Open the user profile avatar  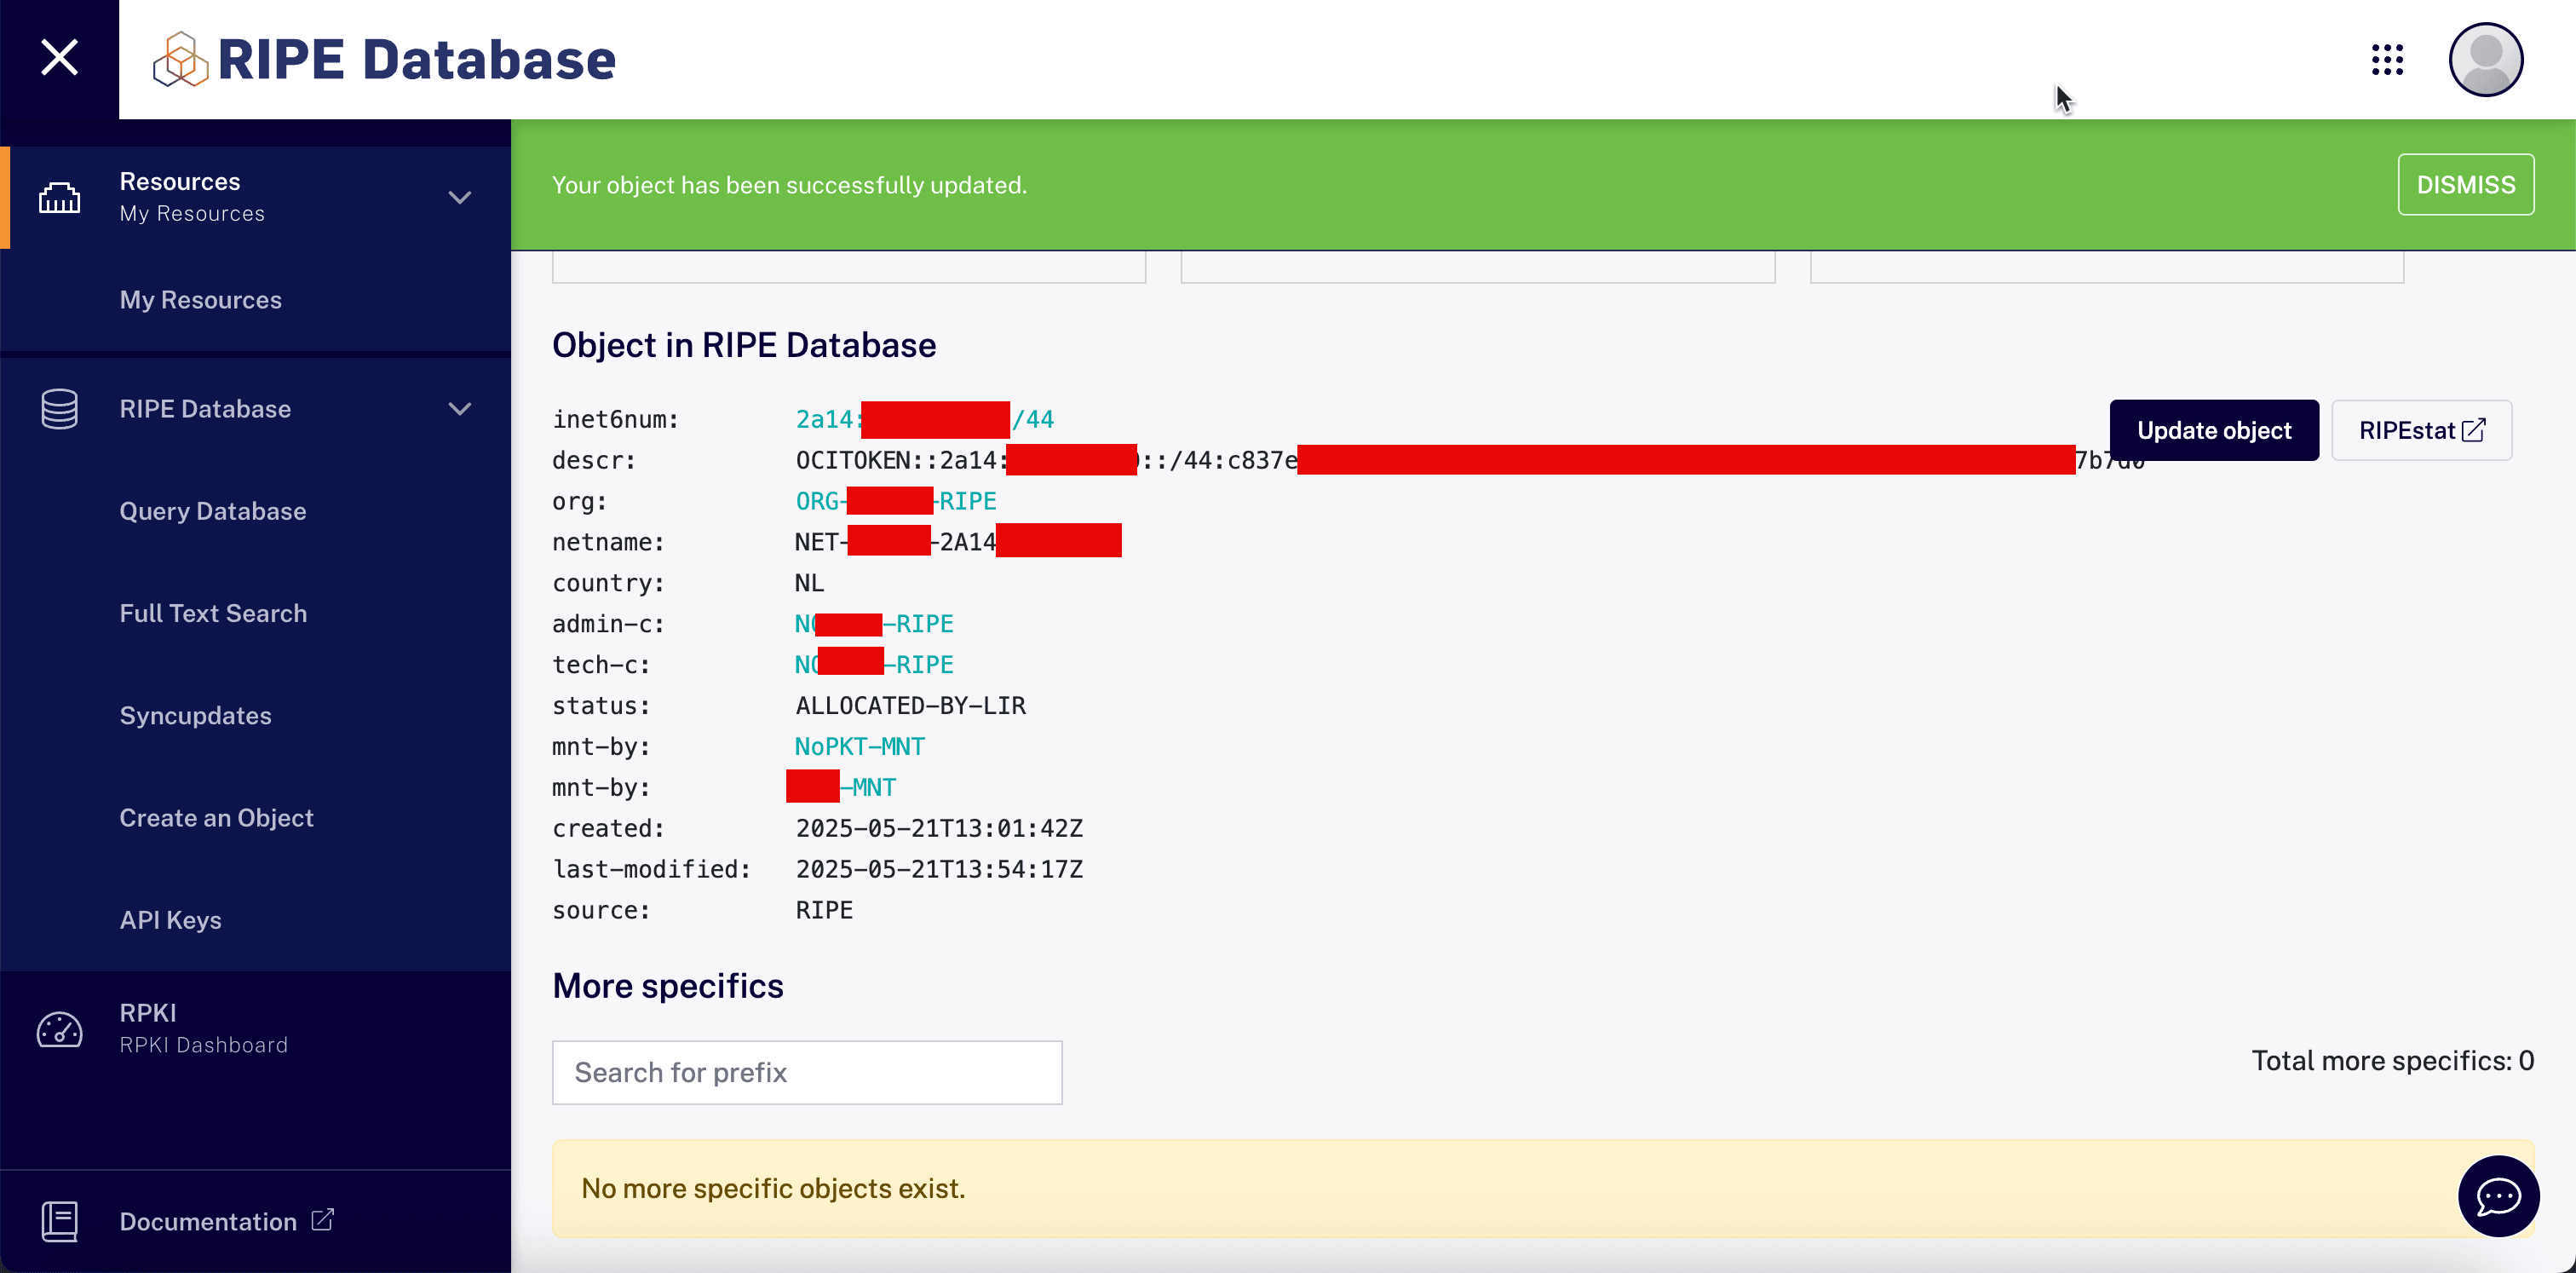pos(2484,60)
